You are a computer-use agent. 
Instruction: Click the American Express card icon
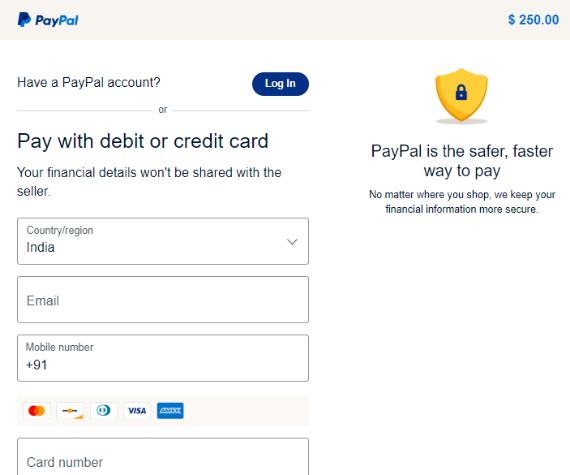click(170, 411)
